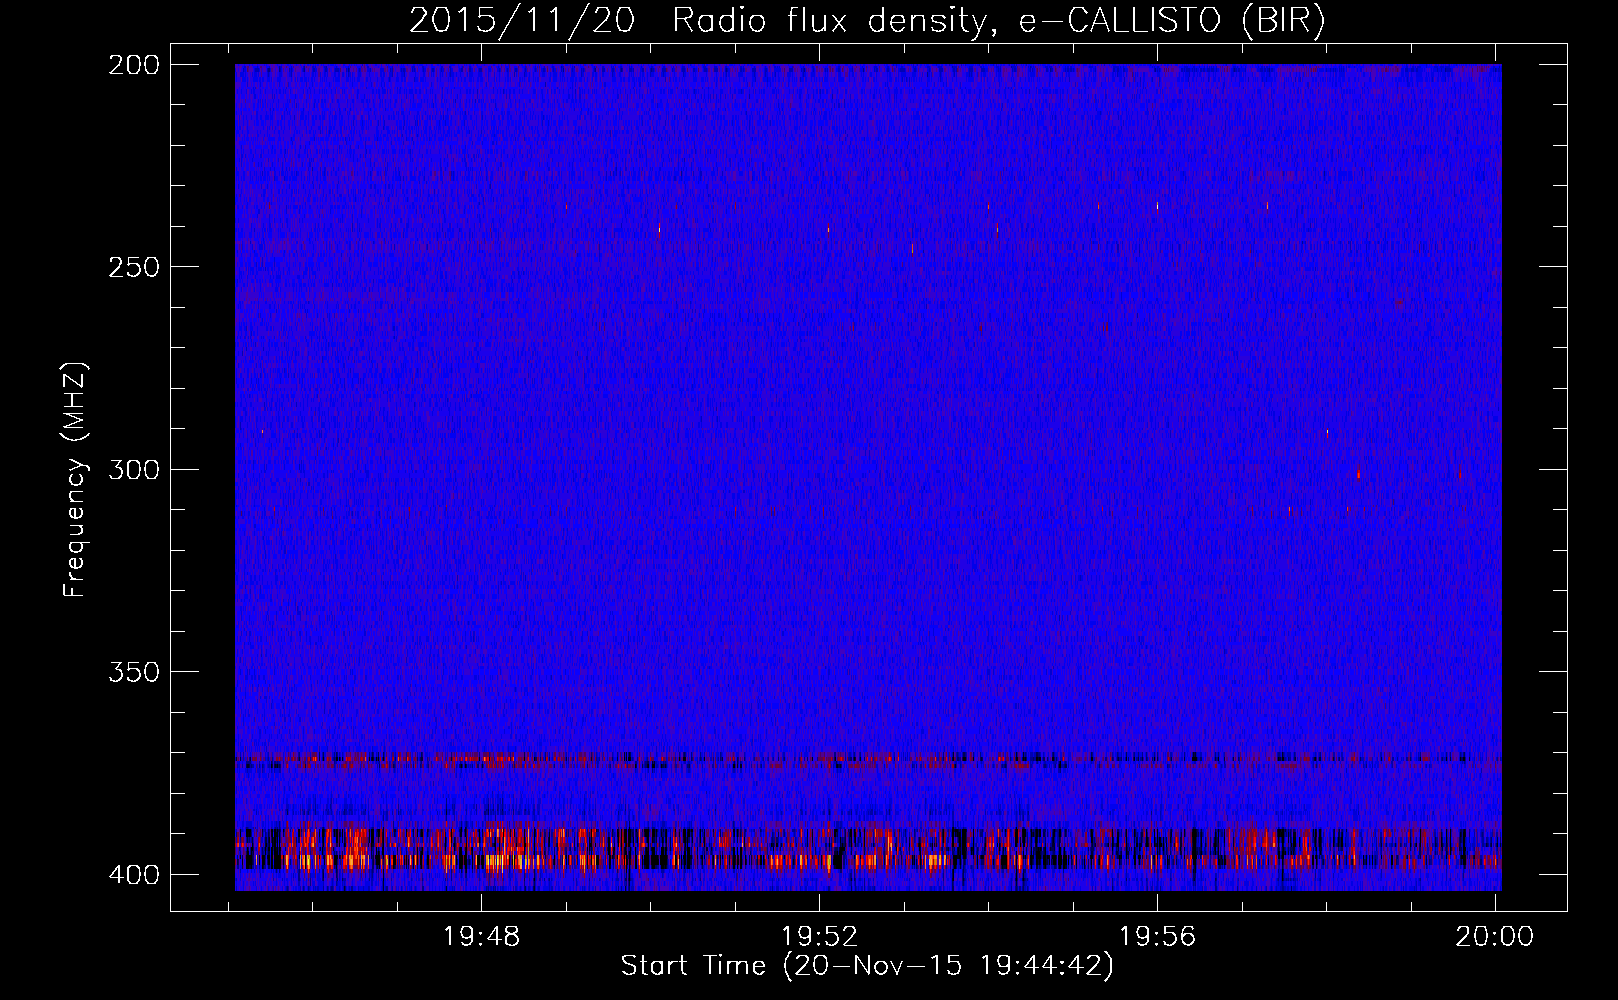The width and height of the screenshot is (1618, 1000).
Task: Click the 19:48 time tick label
Action: 481,937
